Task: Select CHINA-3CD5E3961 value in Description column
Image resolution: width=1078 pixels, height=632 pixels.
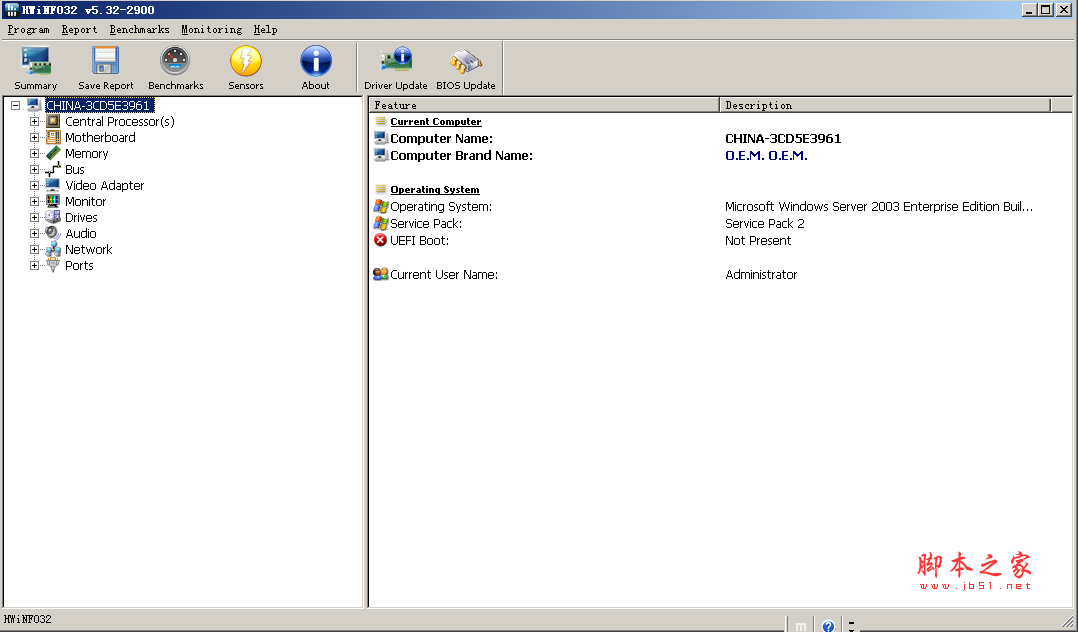Action: (x=783, y=138)
